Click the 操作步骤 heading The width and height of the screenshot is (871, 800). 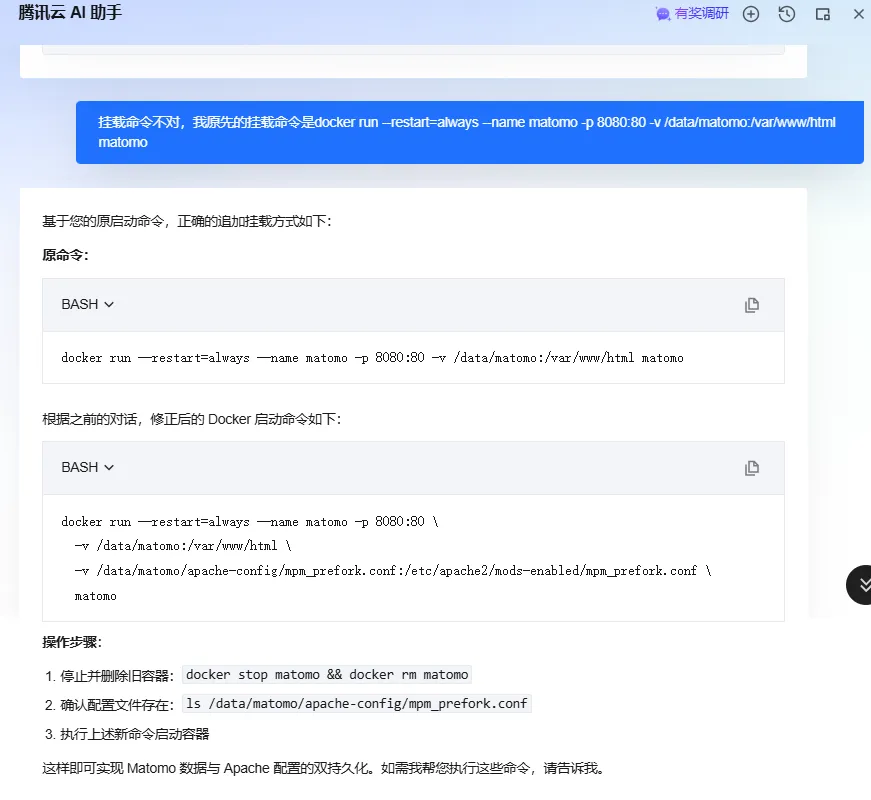72,642
